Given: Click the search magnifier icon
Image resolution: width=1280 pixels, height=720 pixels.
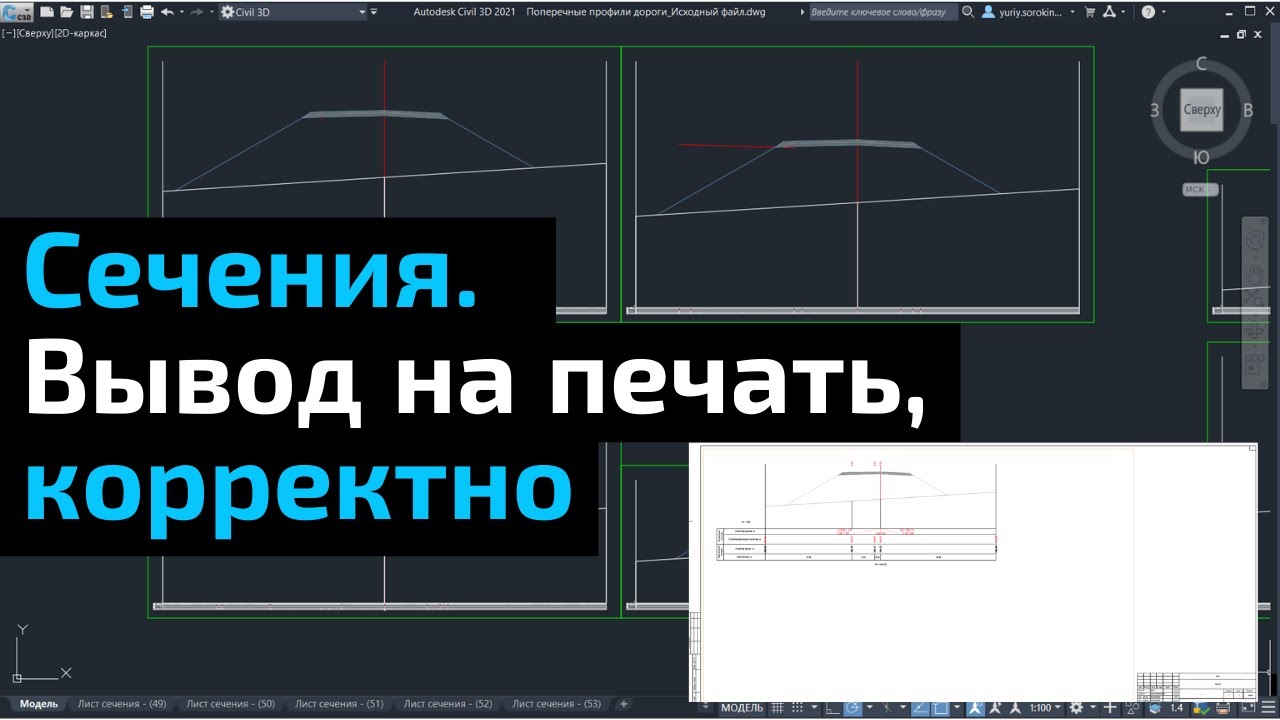Looking at the screenshot, I should coord(968,12).
